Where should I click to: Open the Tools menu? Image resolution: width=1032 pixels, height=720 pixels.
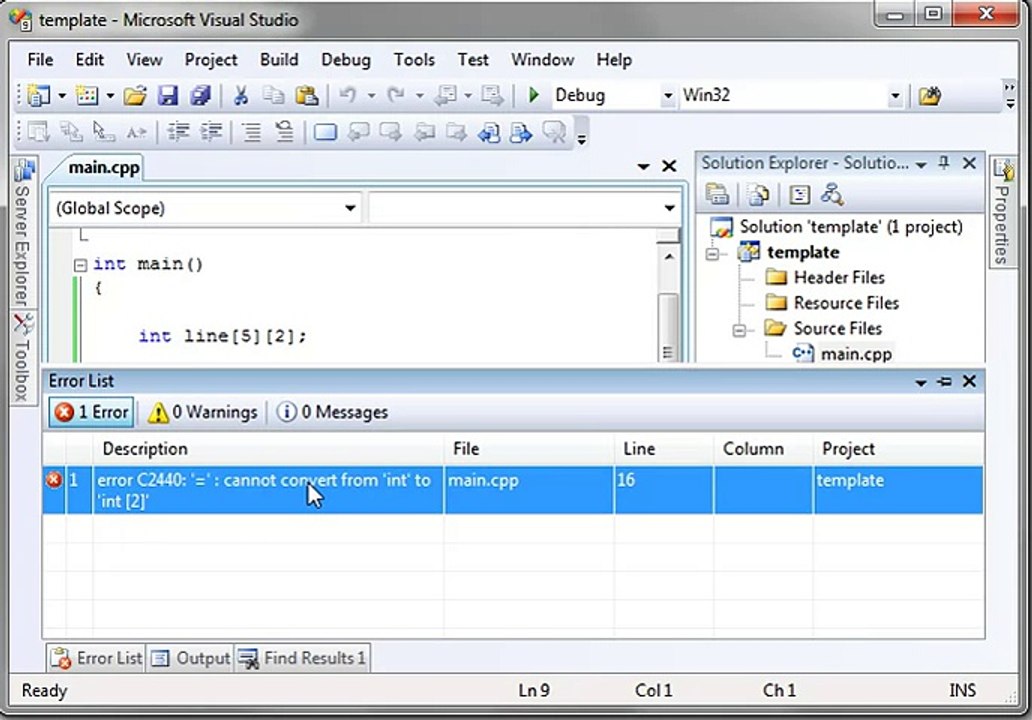point(414,60)
